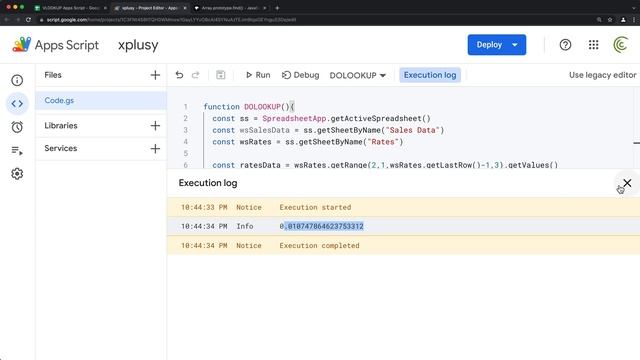The image size is (640, 360).
Task: Run the selected function
Action: coord(258,75)
